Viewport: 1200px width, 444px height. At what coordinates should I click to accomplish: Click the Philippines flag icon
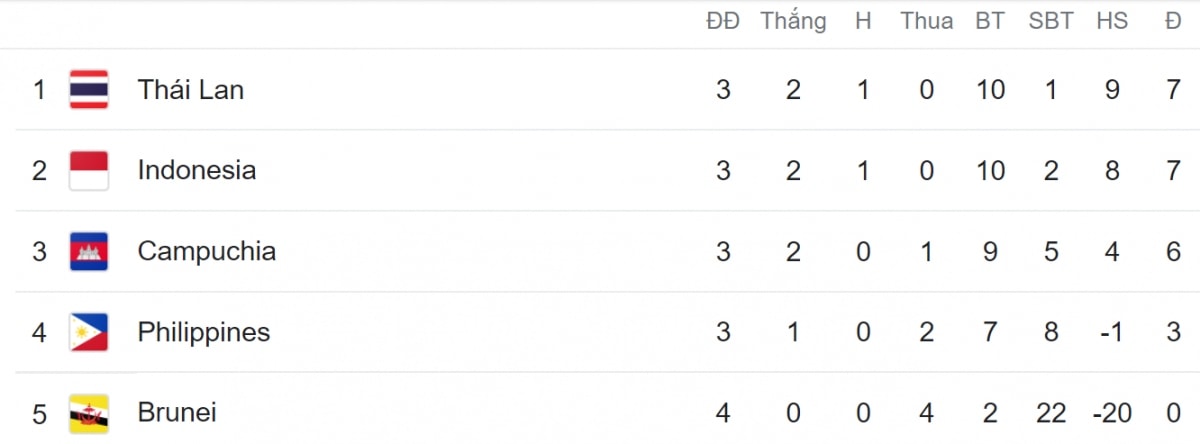(x=89, y=332)
